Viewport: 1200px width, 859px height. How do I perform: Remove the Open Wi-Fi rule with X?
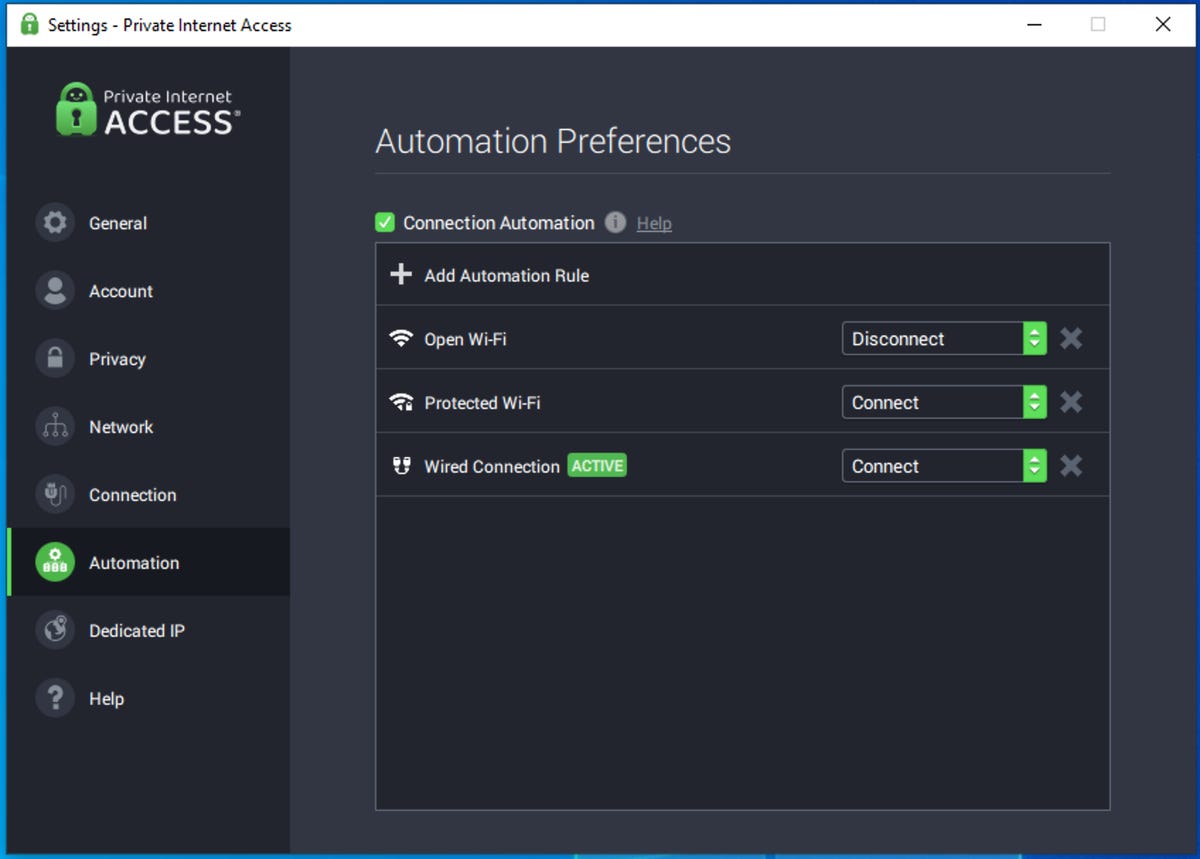point(1071,338)
